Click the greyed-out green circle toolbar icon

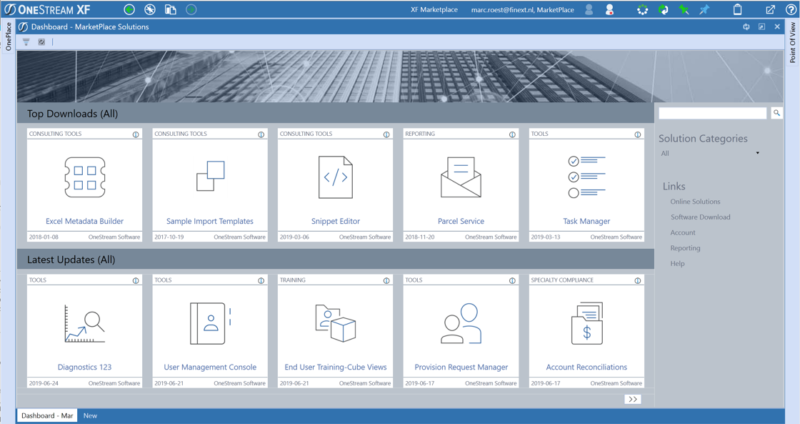(191, 10)
